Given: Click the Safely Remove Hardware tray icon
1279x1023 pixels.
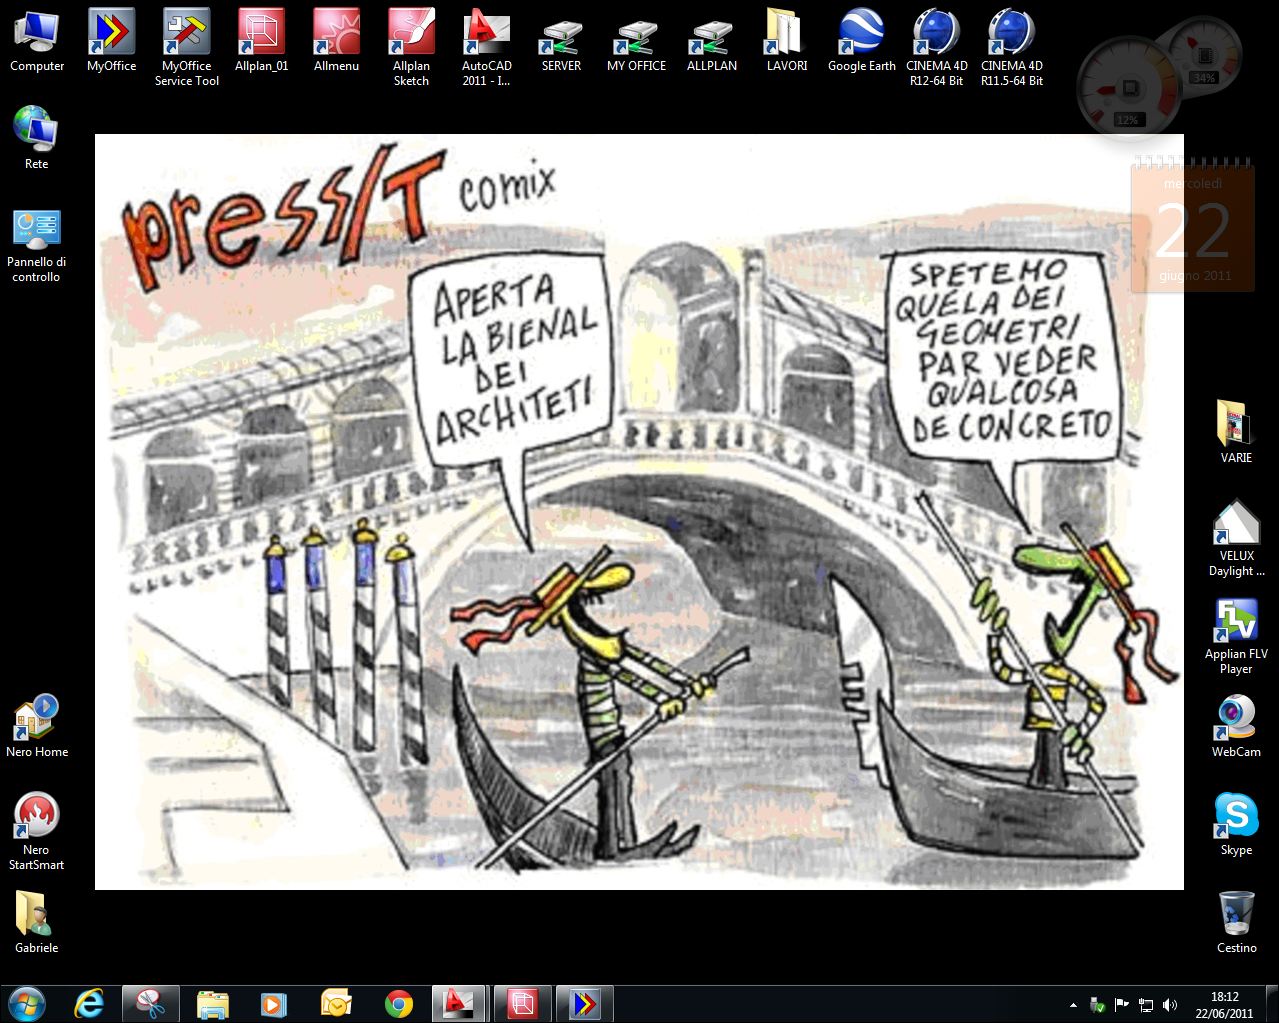Looking at the screenshot, I should tap(1097, 1004).
